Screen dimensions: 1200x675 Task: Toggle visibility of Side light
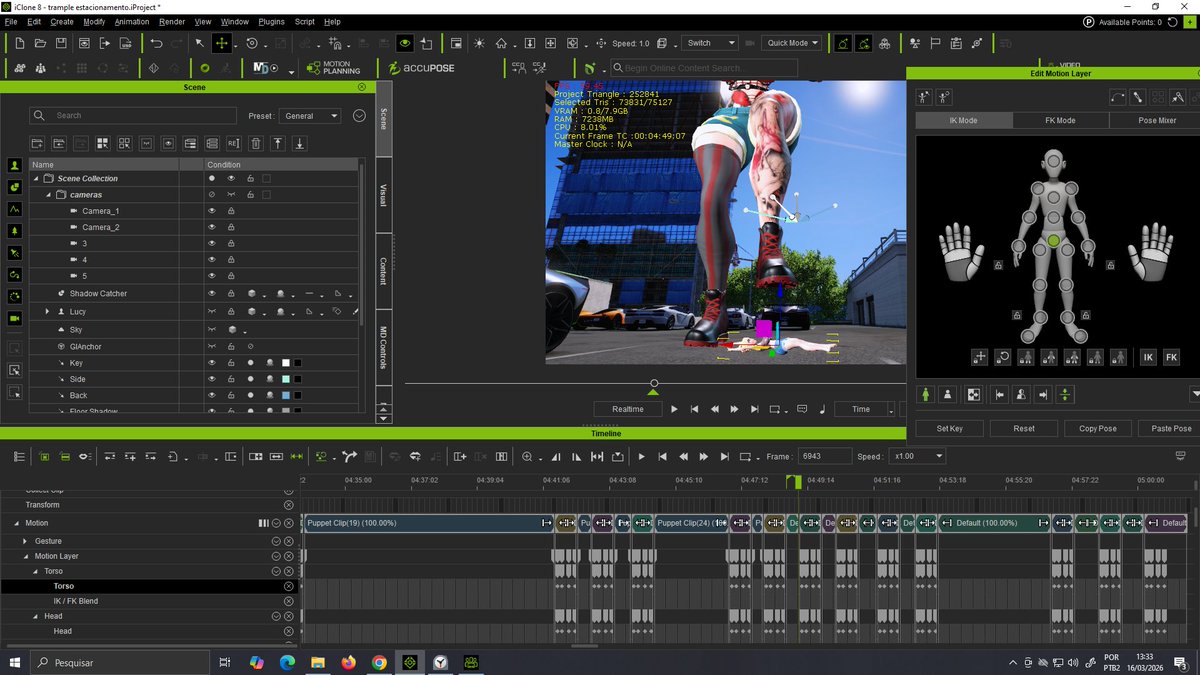coord(211,379)
